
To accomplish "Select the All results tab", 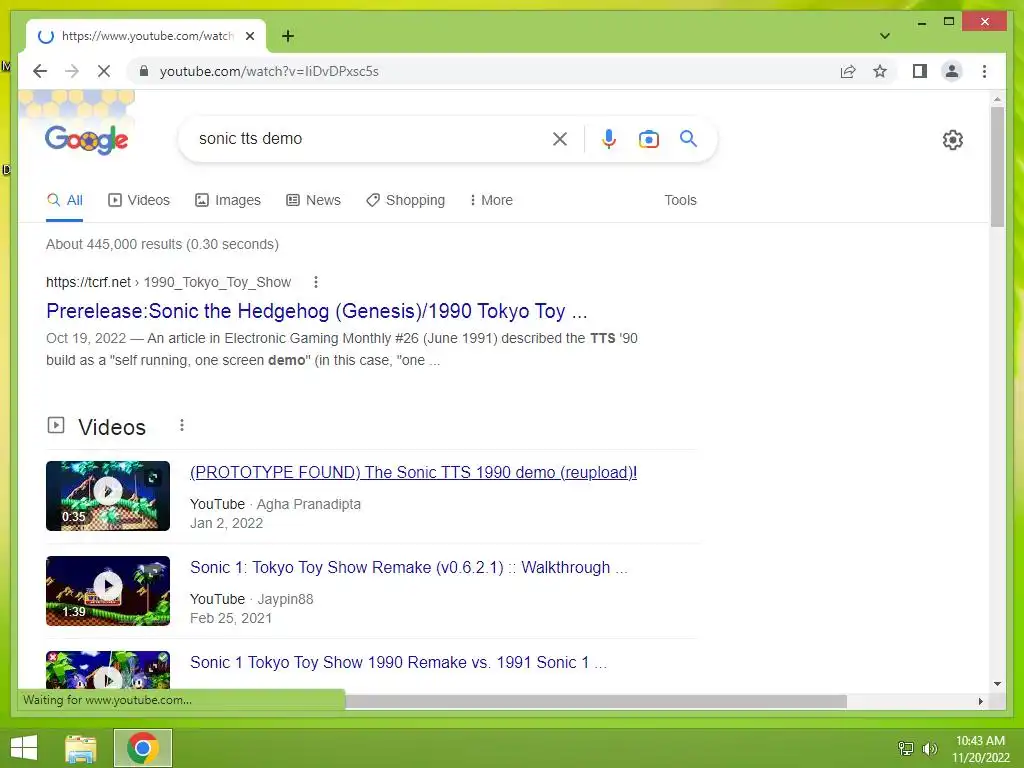I will point(65,200).
